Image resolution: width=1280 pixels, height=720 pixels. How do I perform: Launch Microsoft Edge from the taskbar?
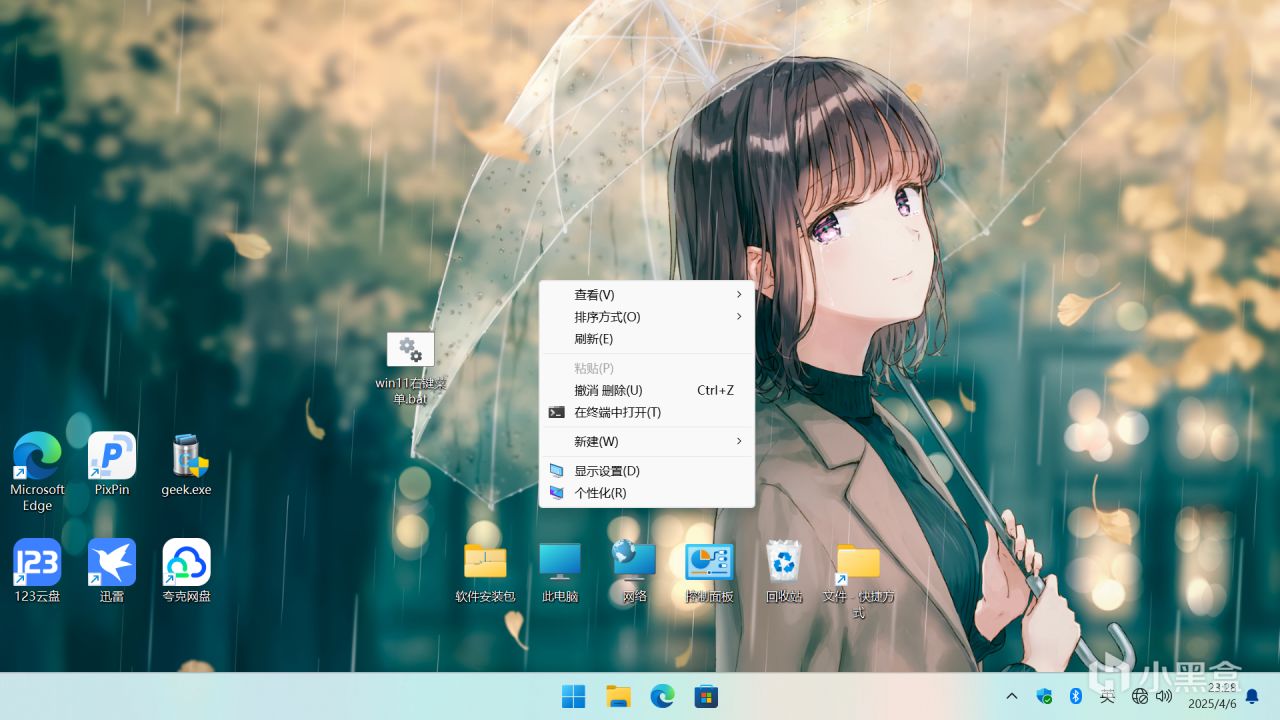662,696
